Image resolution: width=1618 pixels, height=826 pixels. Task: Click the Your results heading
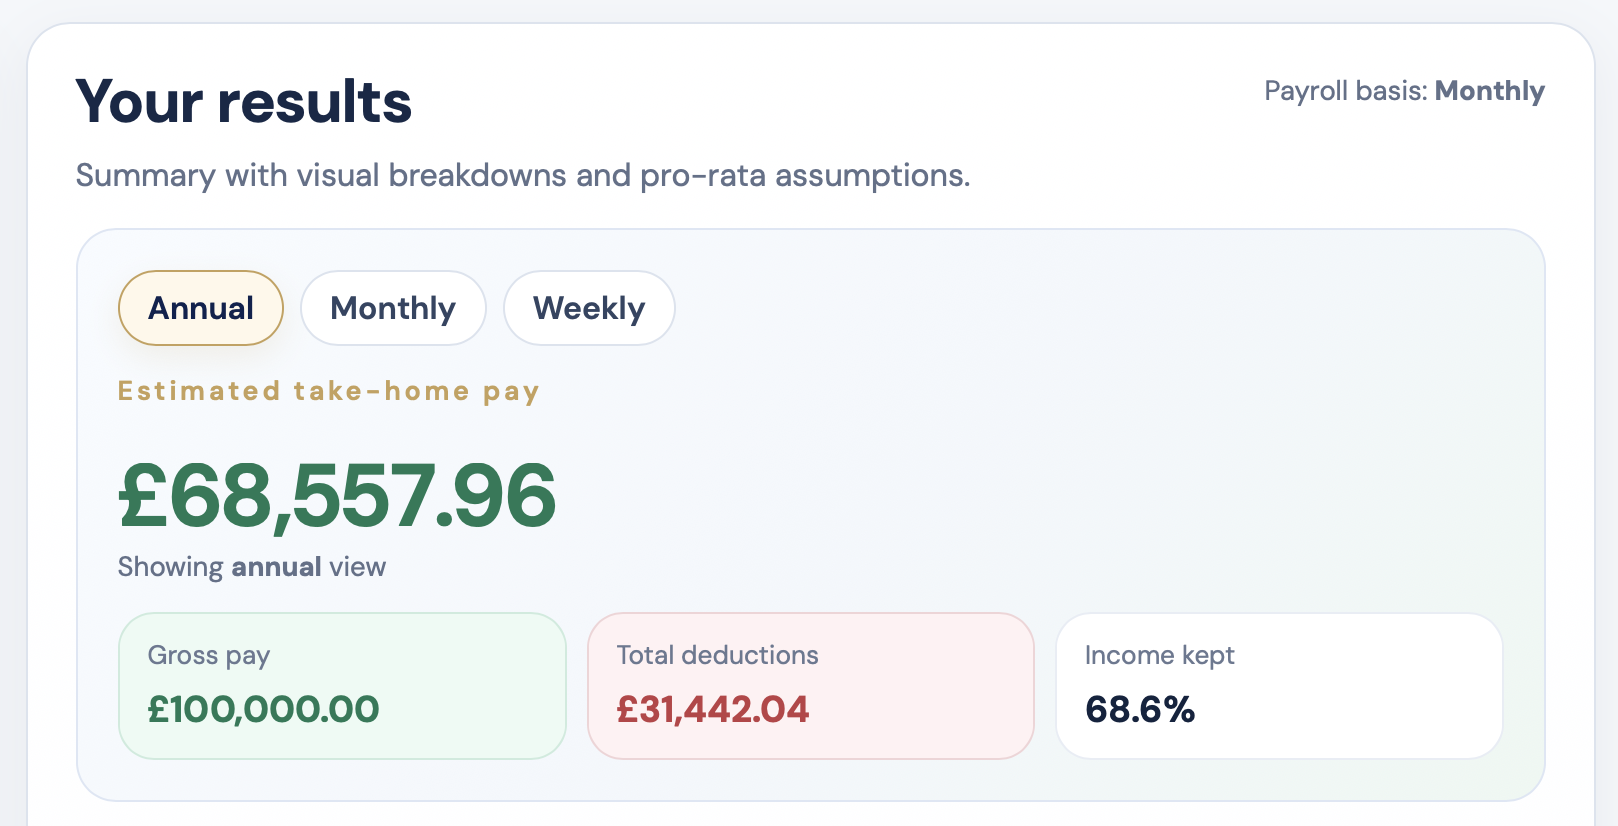click(242, 100)
